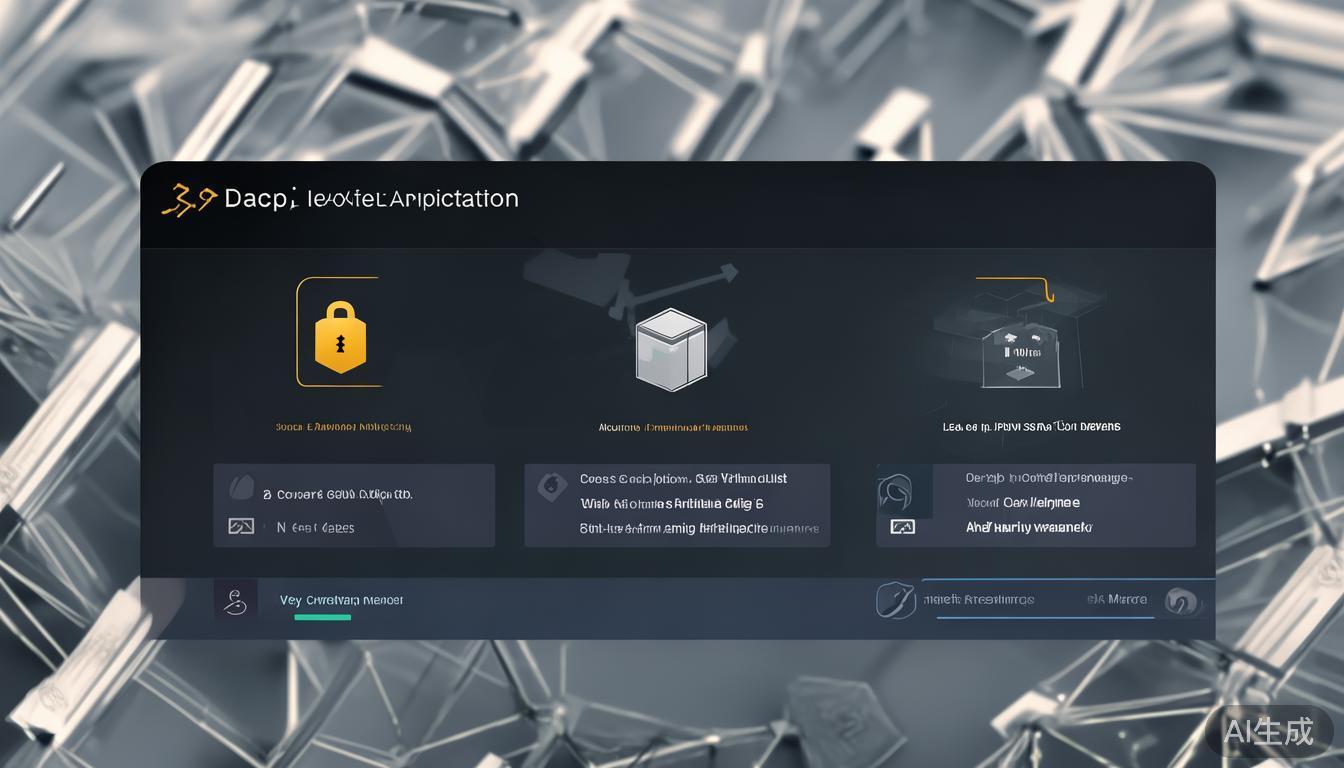This screenshot has width=1344, height=768.
Task: Click the avatar icon above the green underline
Action: [235, 598]
